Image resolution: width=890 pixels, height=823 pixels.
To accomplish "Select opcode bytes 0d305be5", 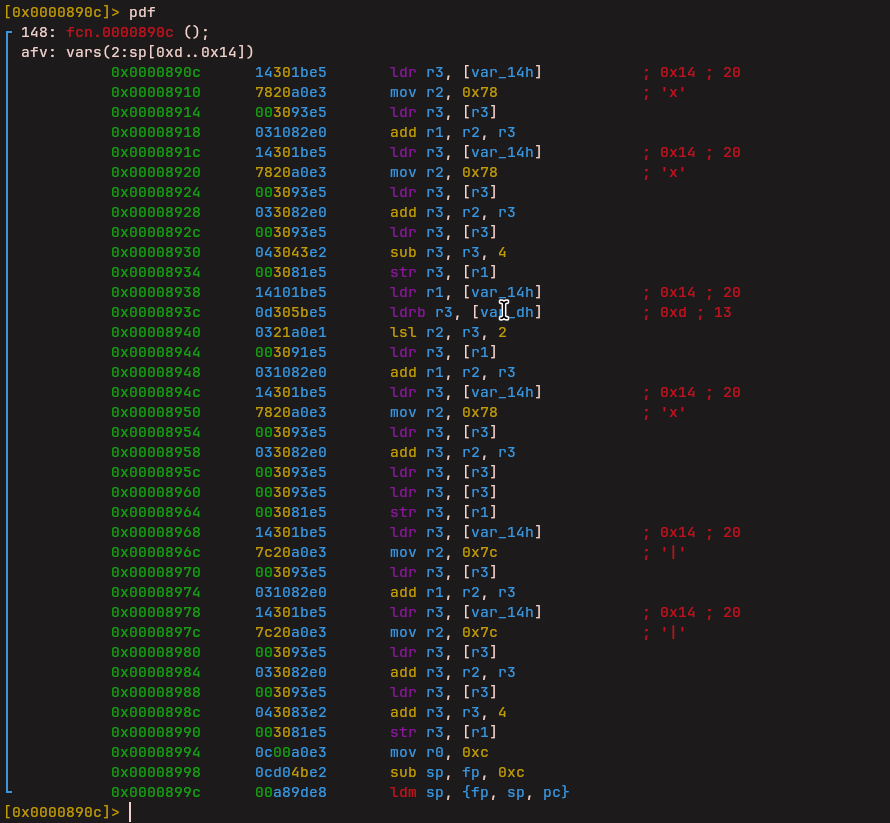I will click(x=290, y=312).
